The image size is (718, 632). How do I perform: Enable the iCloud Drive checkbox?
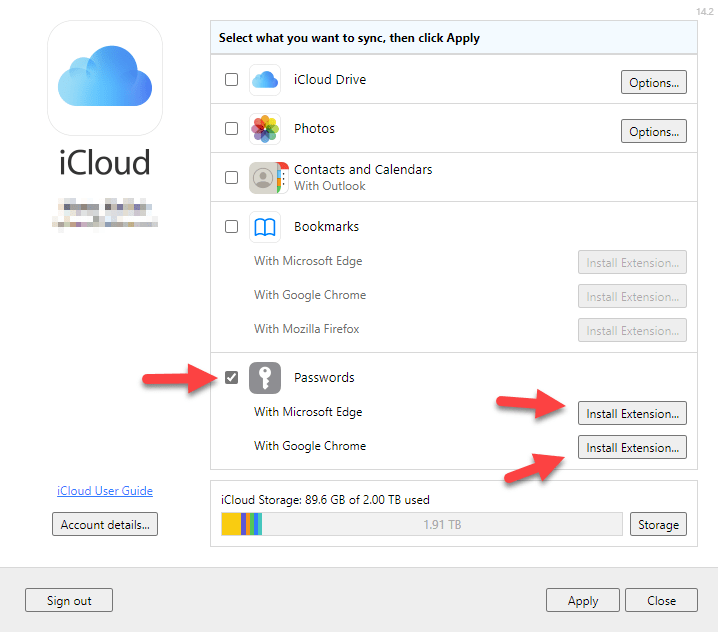coord(231,80)
